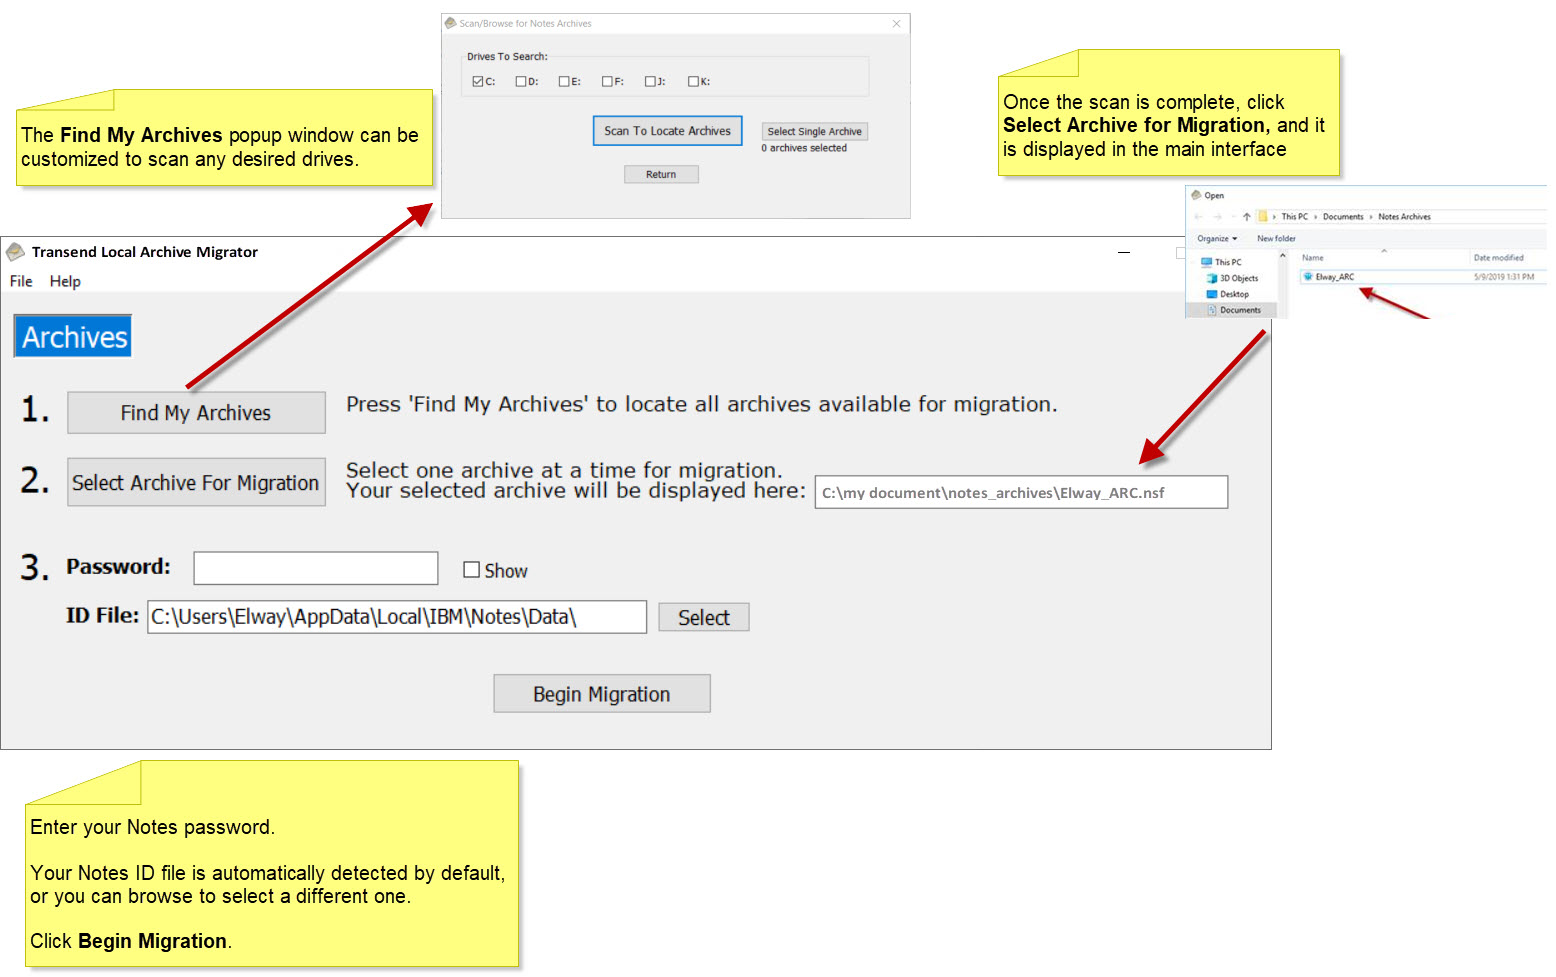
Task: Click the chevron after This PC in the breadcrumb
Action: coord(1316,217)
